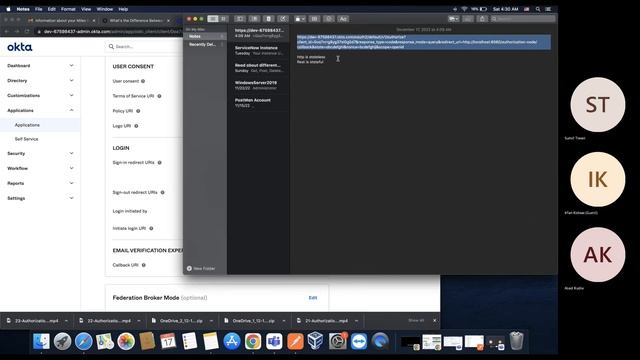Click the help icon beside Sign-out redirect URIs
This screenshot has height=360, width=640.
tap(162, 192)
